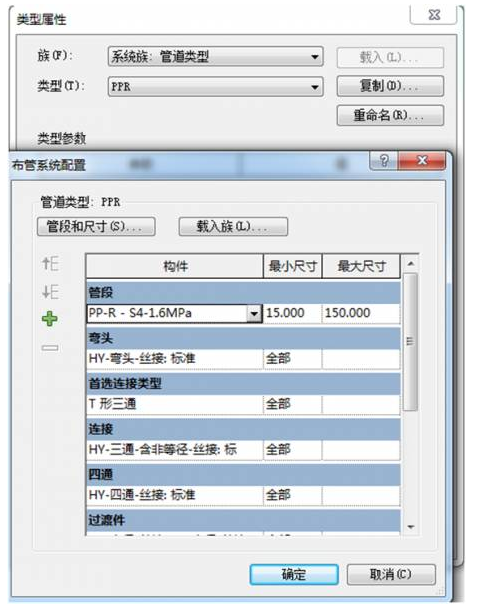Remove the row with the minus icon
This screenshot has height=607, width=478.
pyautogui.click(x=50, y=348)
